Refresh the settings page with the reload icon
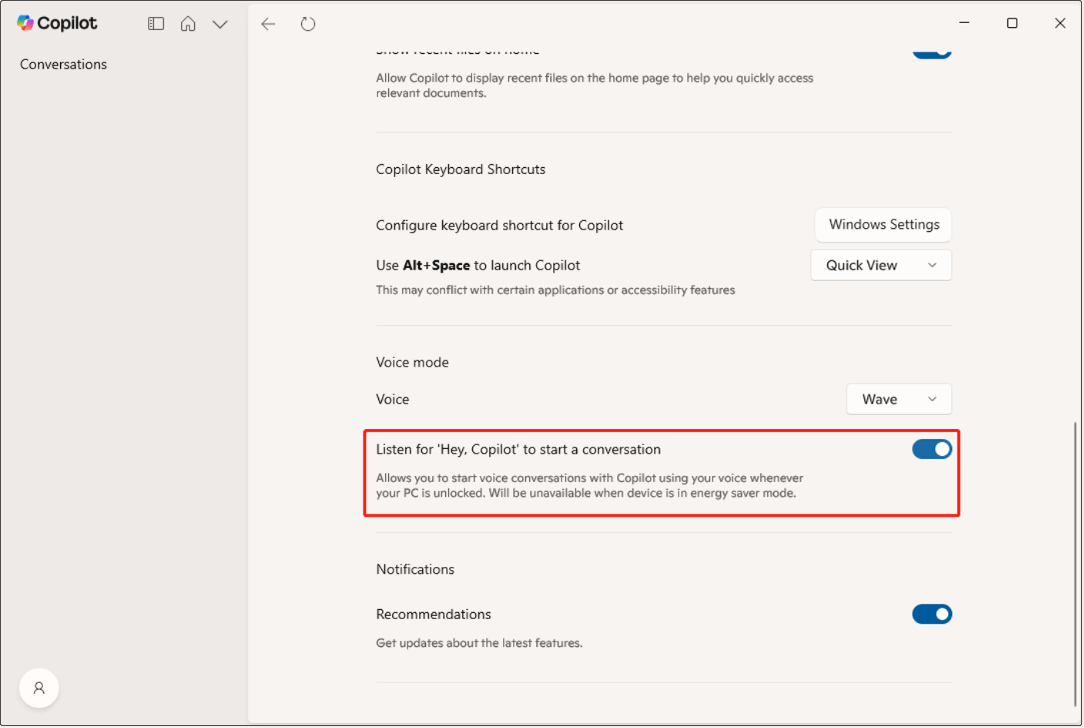The height and width of the screenshot is (728, 1084). (x=308, y=23)
